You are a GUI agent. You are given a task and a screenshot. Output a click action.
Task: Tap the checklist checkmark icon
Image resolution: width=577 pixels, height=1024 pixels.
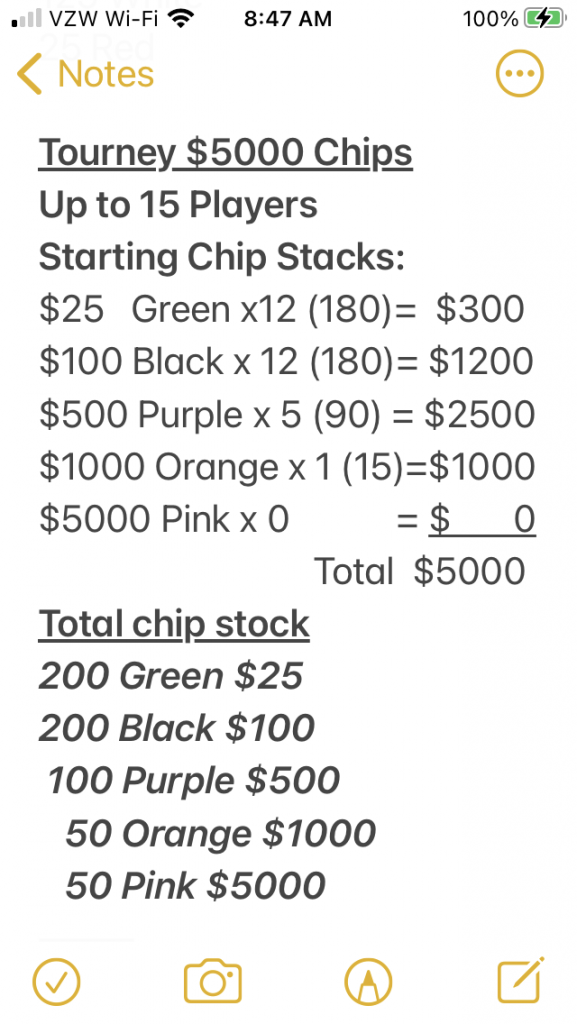(x=57, y=982)
